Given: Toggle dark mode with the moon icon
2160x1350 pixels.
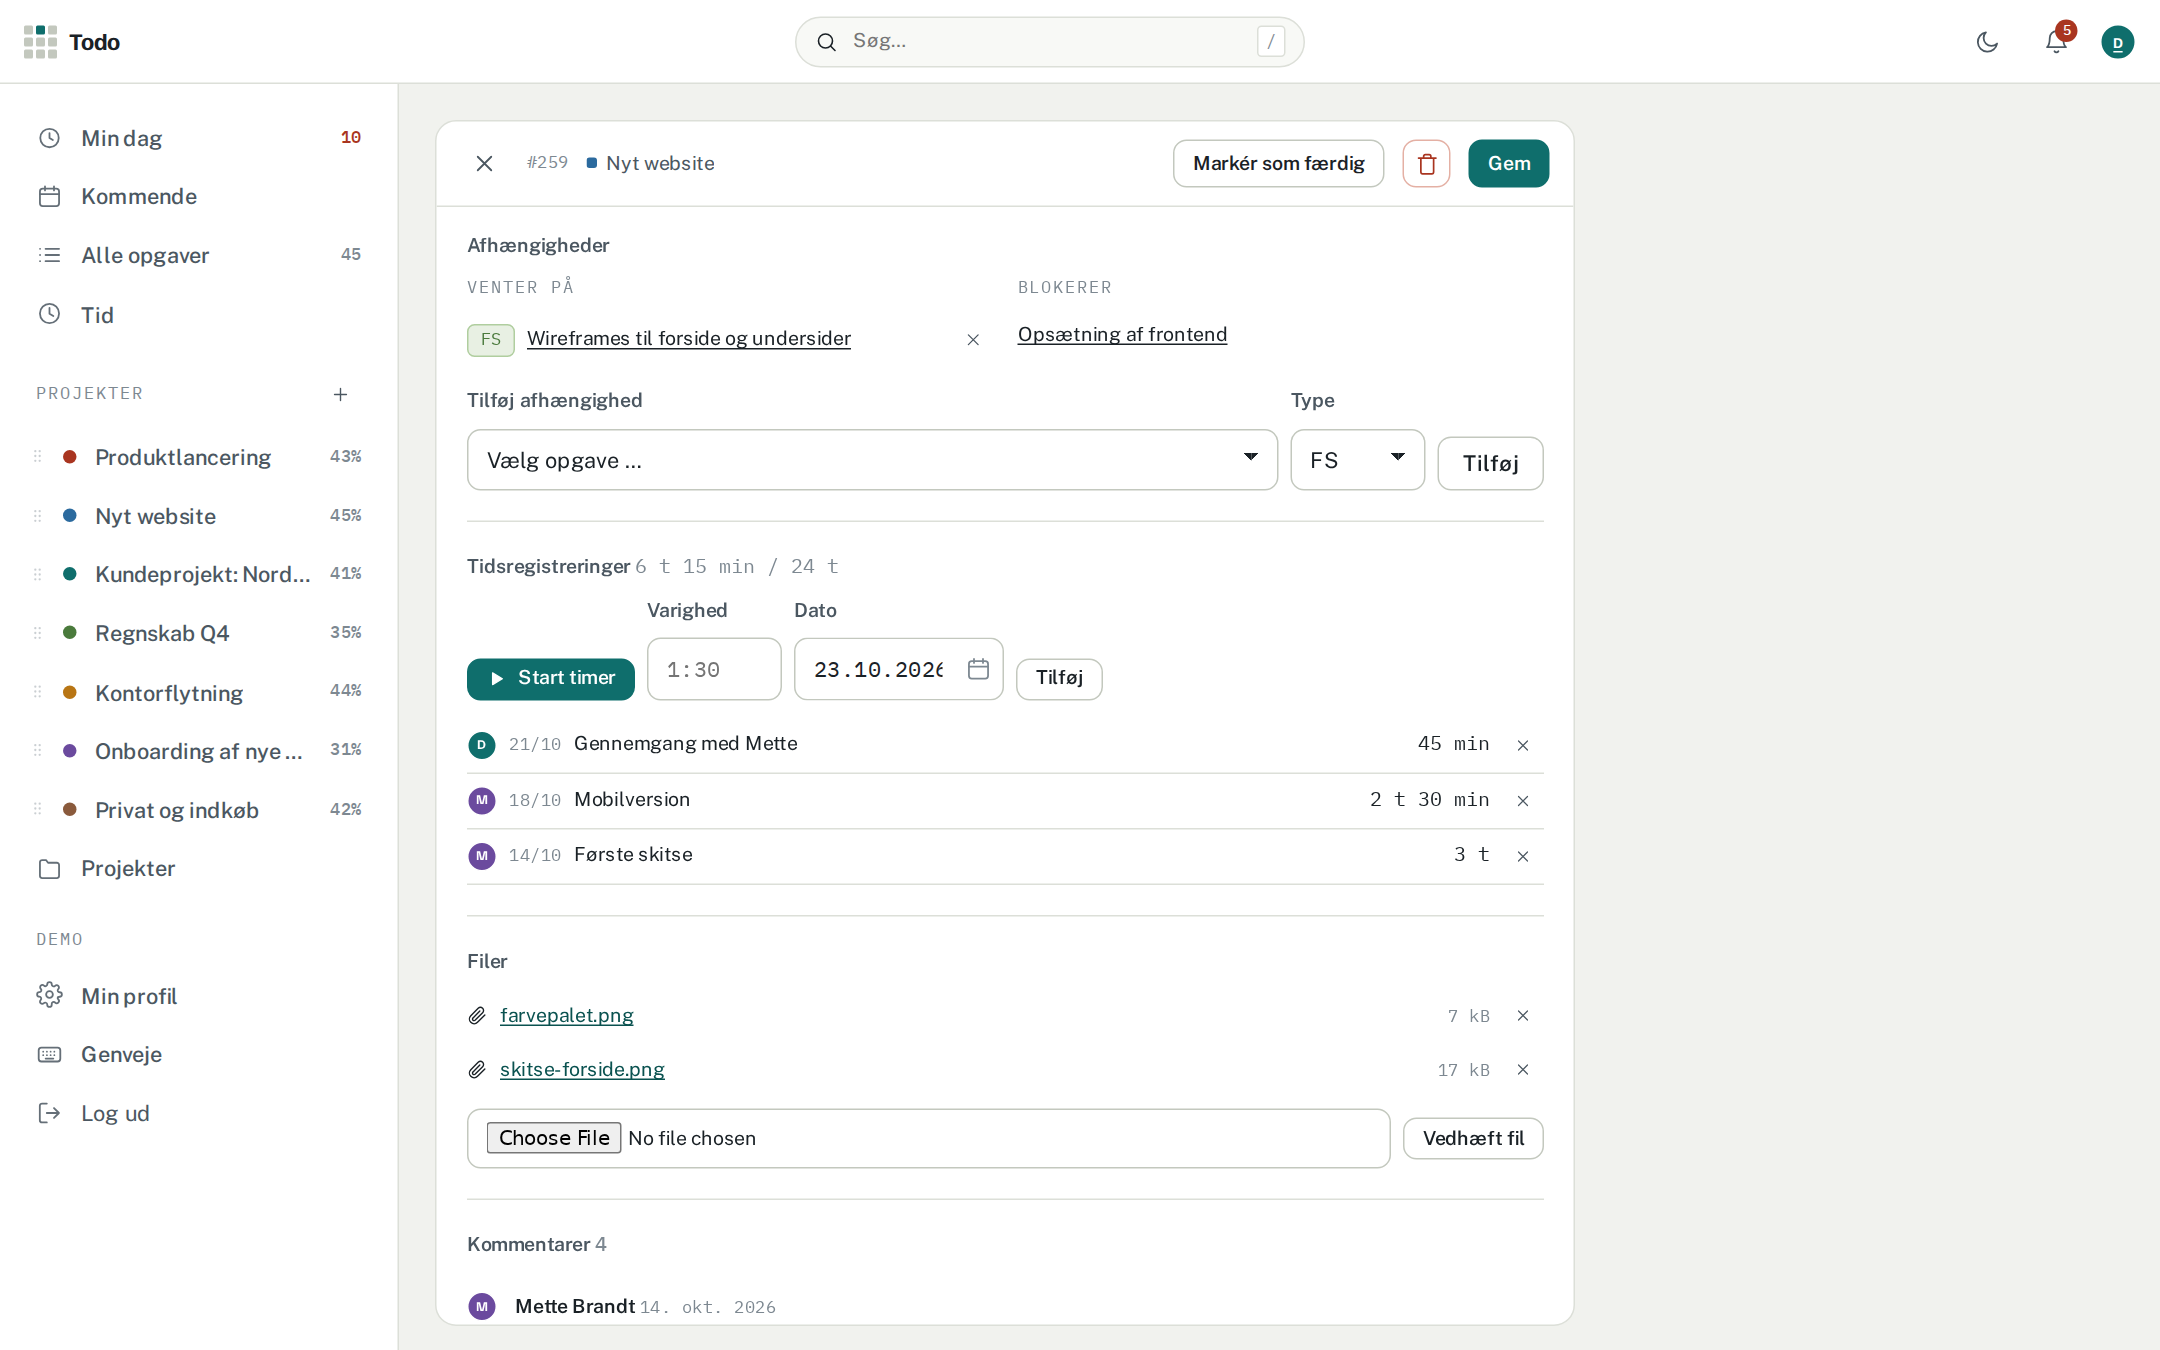Looking at the screenshot, I should (1987, 42).
